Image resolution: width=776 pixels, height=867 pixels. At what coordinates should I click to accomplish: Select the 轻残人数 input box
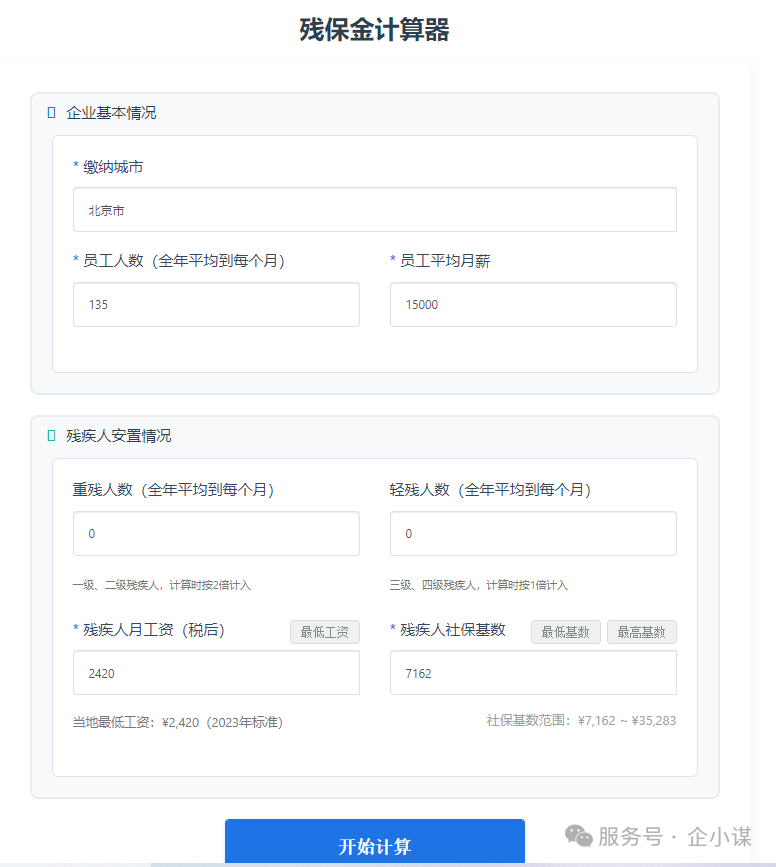click(532, 534)
